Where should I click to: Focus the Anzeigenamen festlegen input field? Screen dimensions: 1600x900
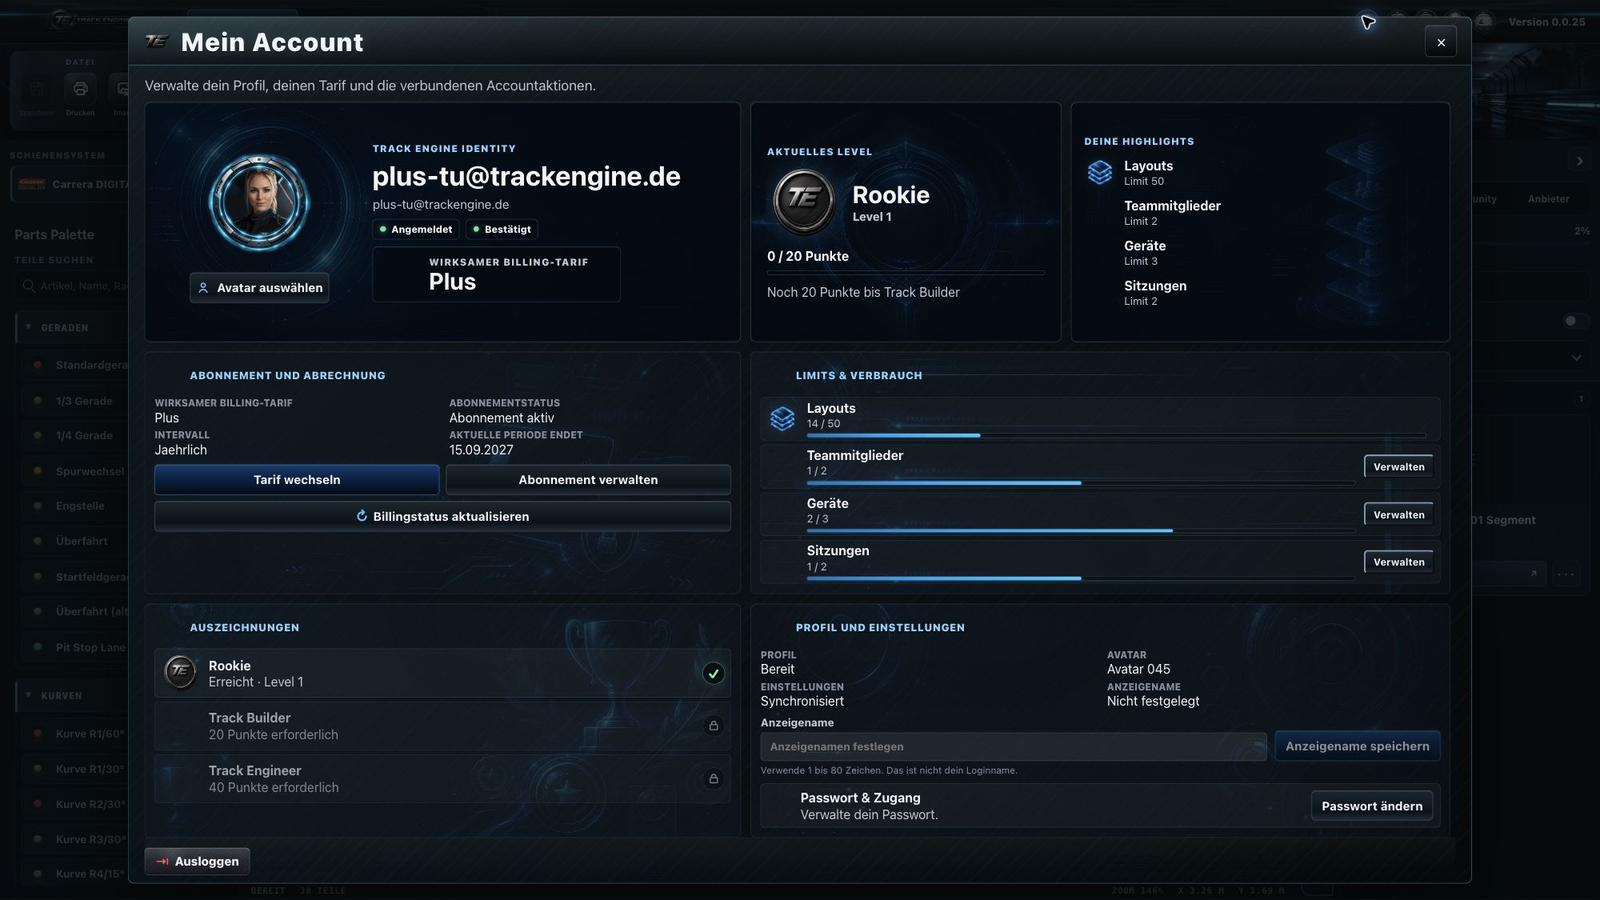tap(1013, 747)
